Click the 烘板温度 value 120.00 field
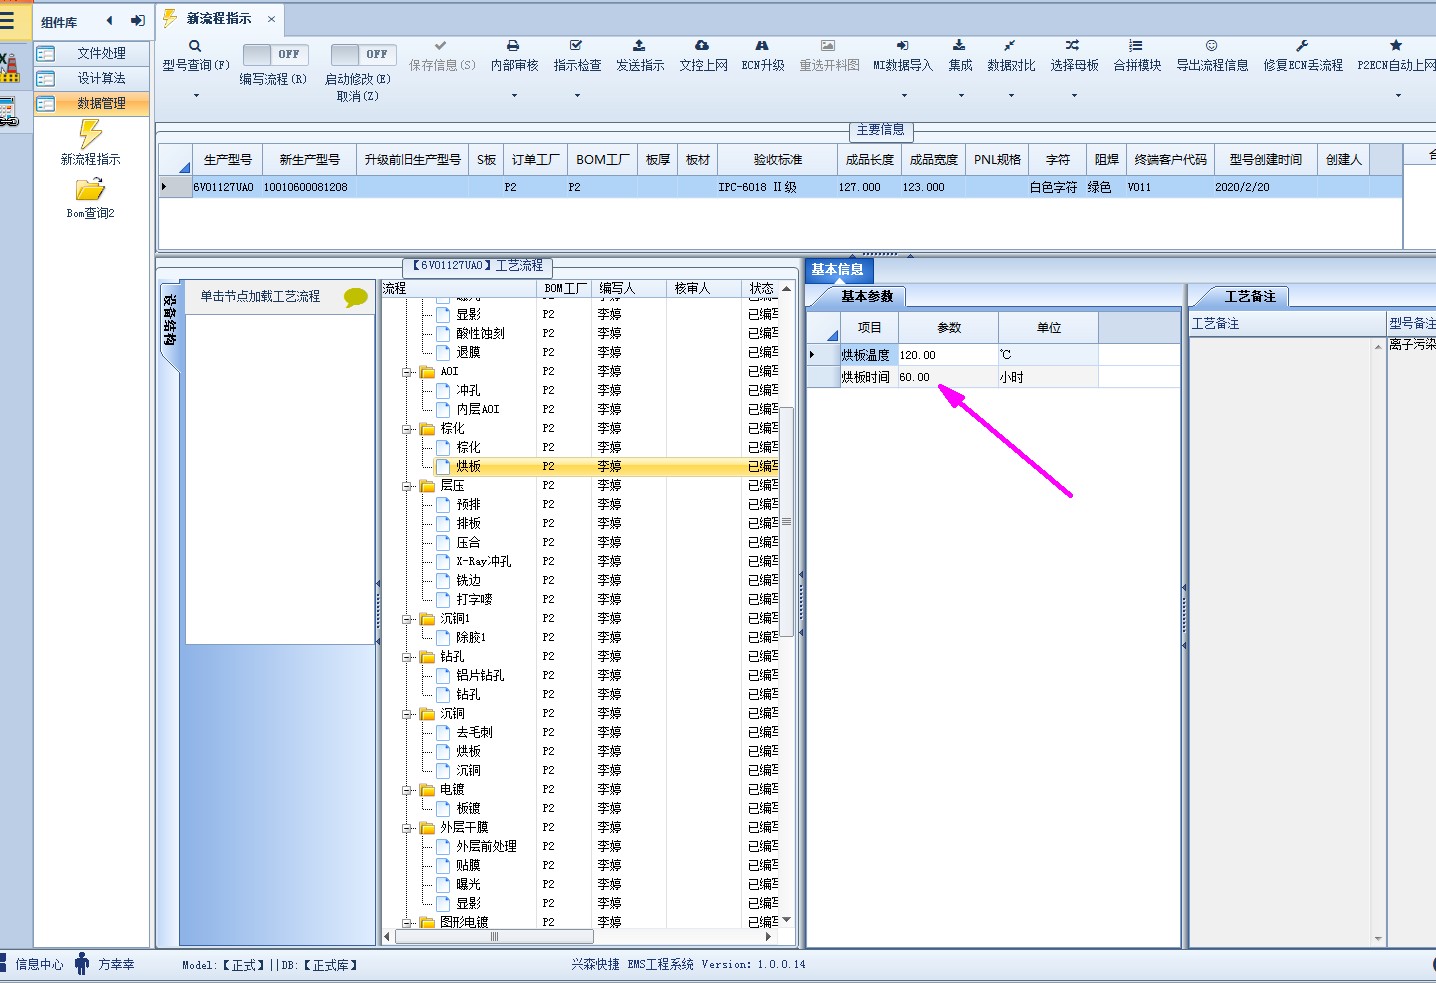Screen dimensions: 1436x983 click(947, 355)
